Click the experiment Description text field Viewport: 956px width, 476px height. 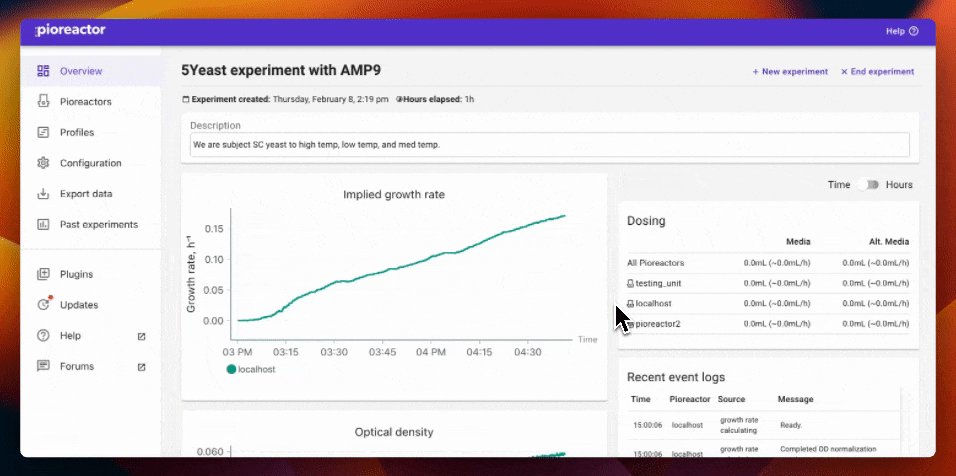(x=549, y=145)
